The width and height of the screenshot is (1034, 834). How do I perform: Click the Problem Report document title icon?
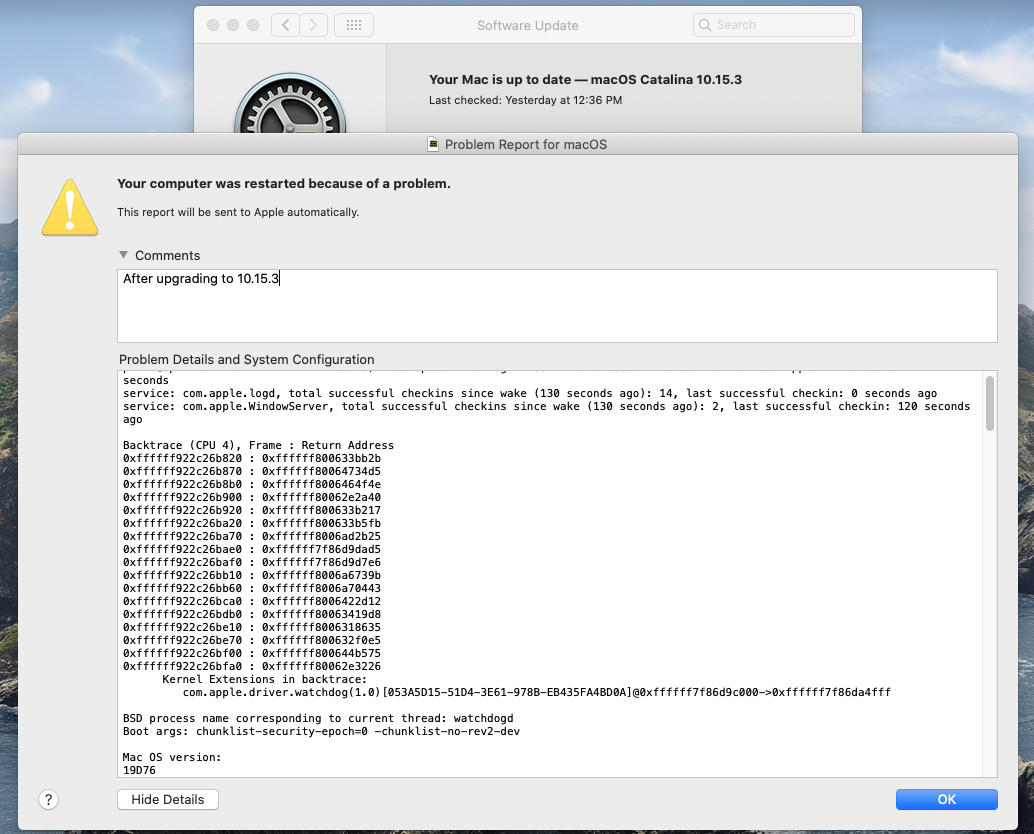pos(433,144)
